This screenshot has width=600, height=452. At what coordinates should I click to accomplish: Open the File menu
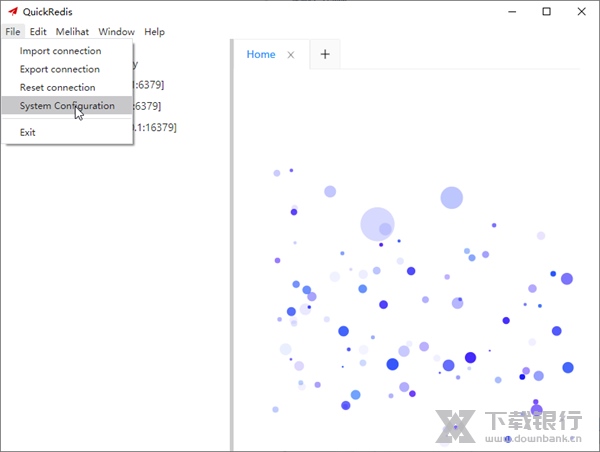12,32
